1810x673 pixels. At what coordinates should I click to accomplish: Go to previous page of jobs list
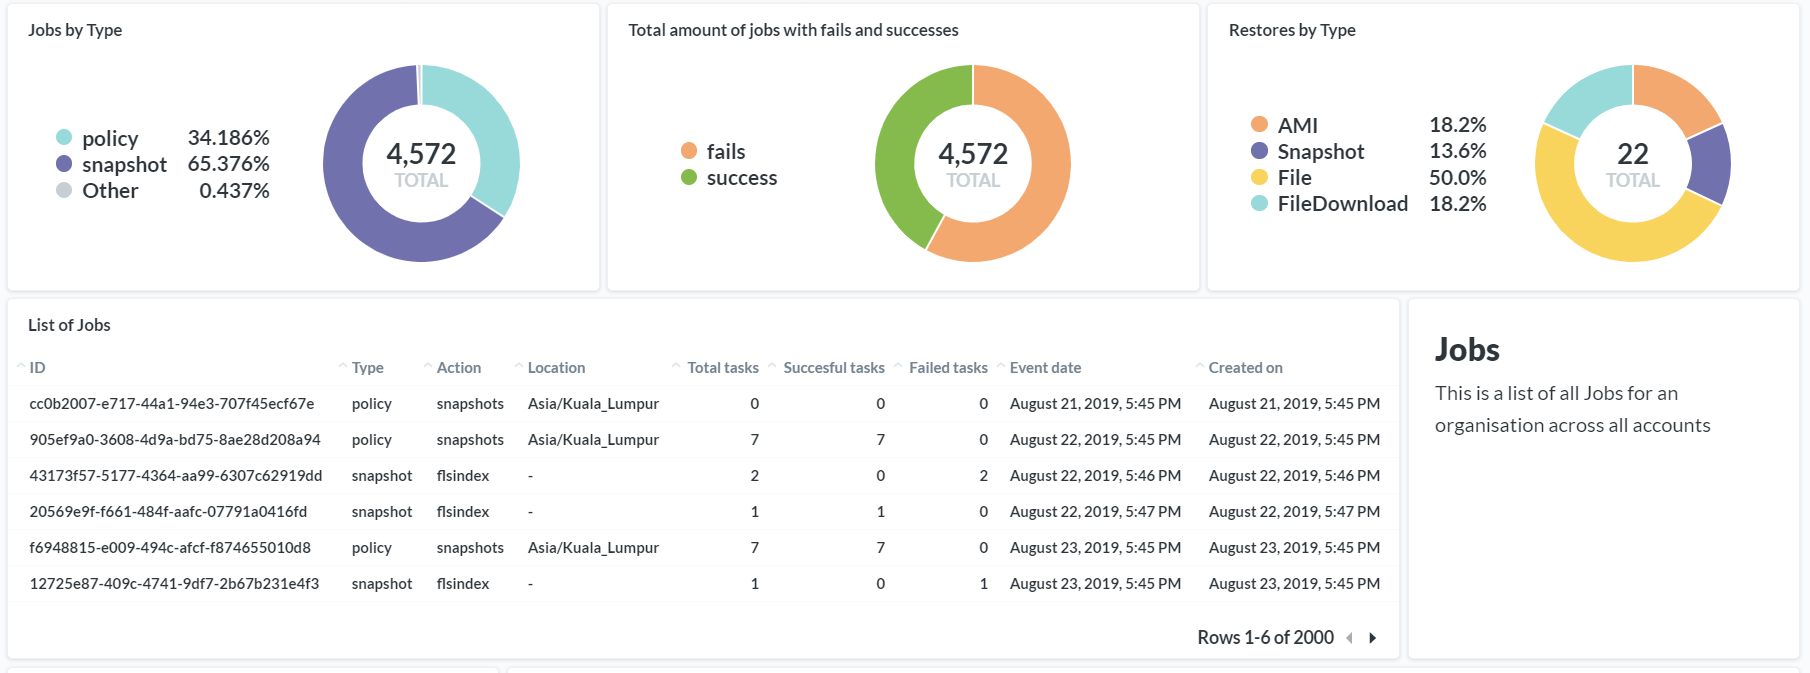pos(1350,638)
